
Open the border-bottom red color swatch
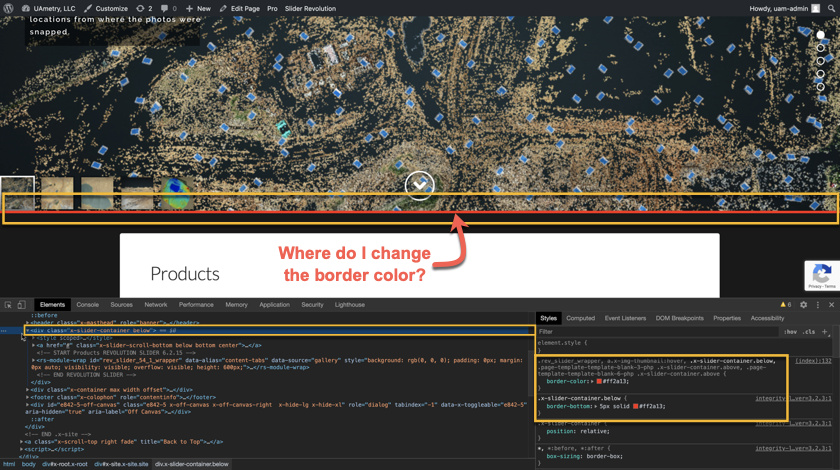[635, 406]
